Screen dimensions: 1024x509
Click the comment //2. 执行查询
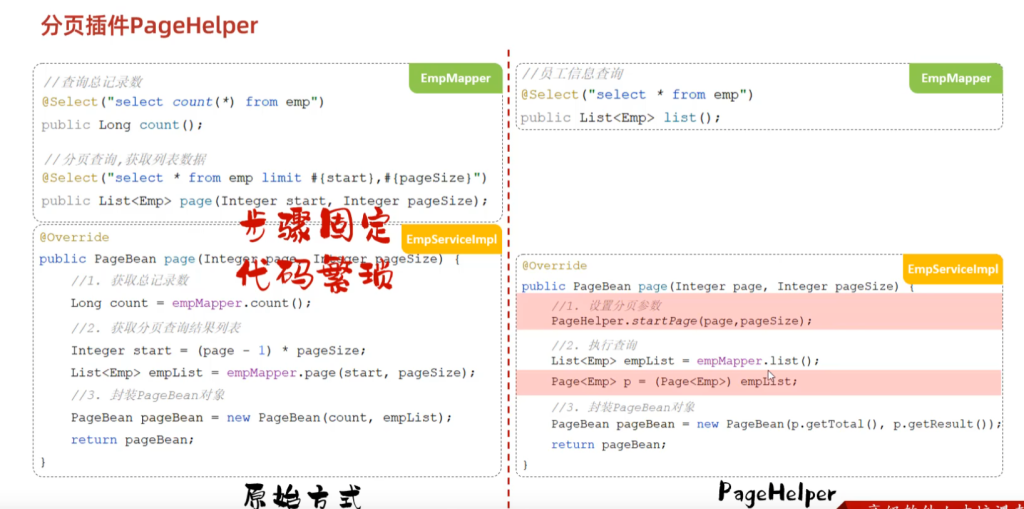point(594,345)
